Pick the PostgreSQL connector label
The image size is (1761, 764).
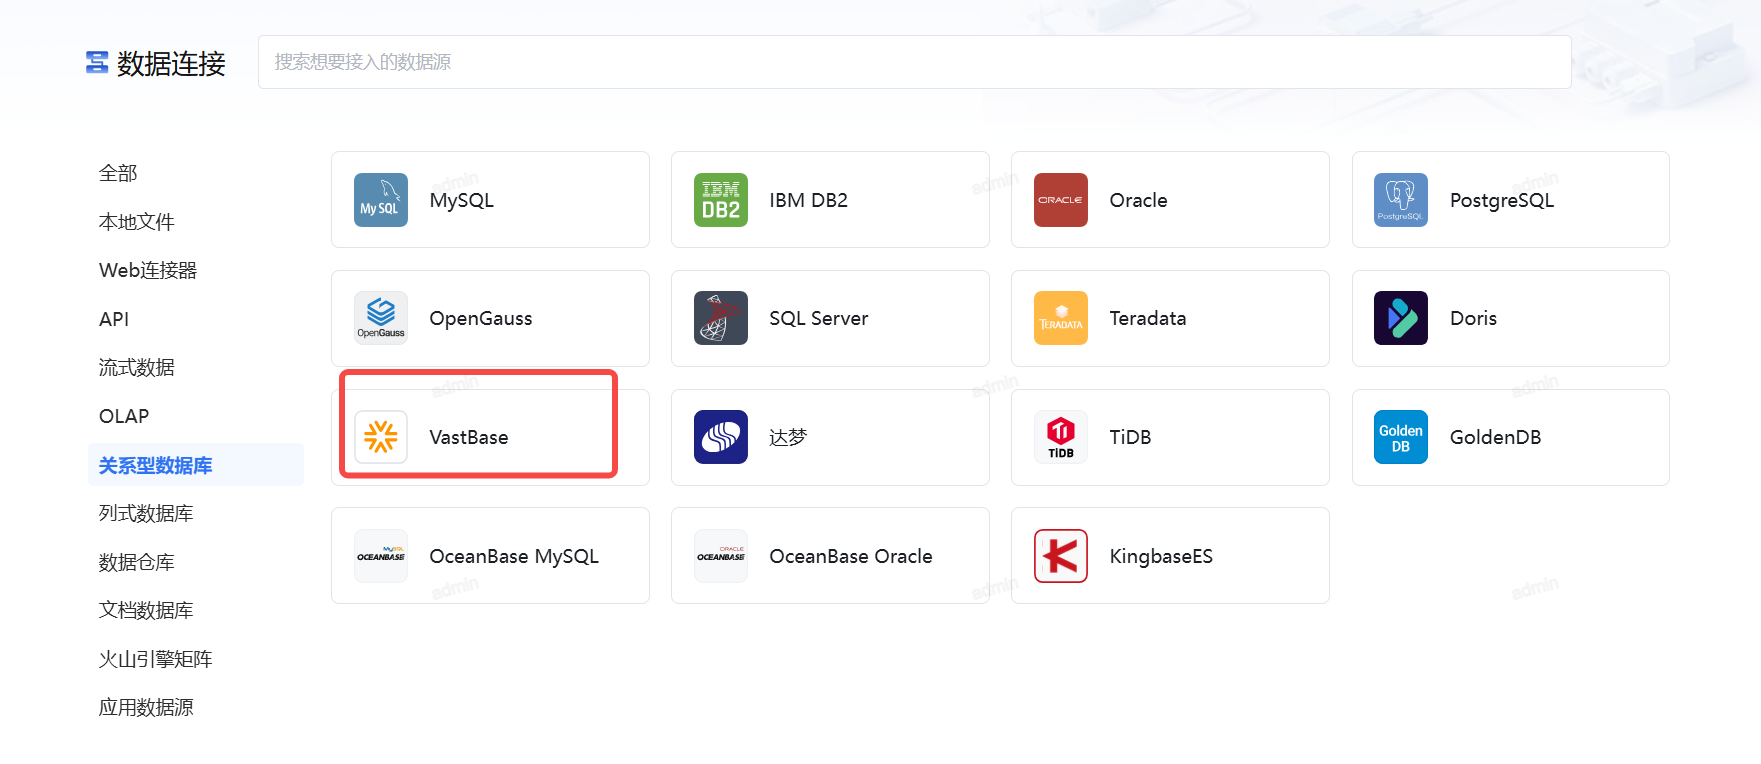tap(1502, 200)
